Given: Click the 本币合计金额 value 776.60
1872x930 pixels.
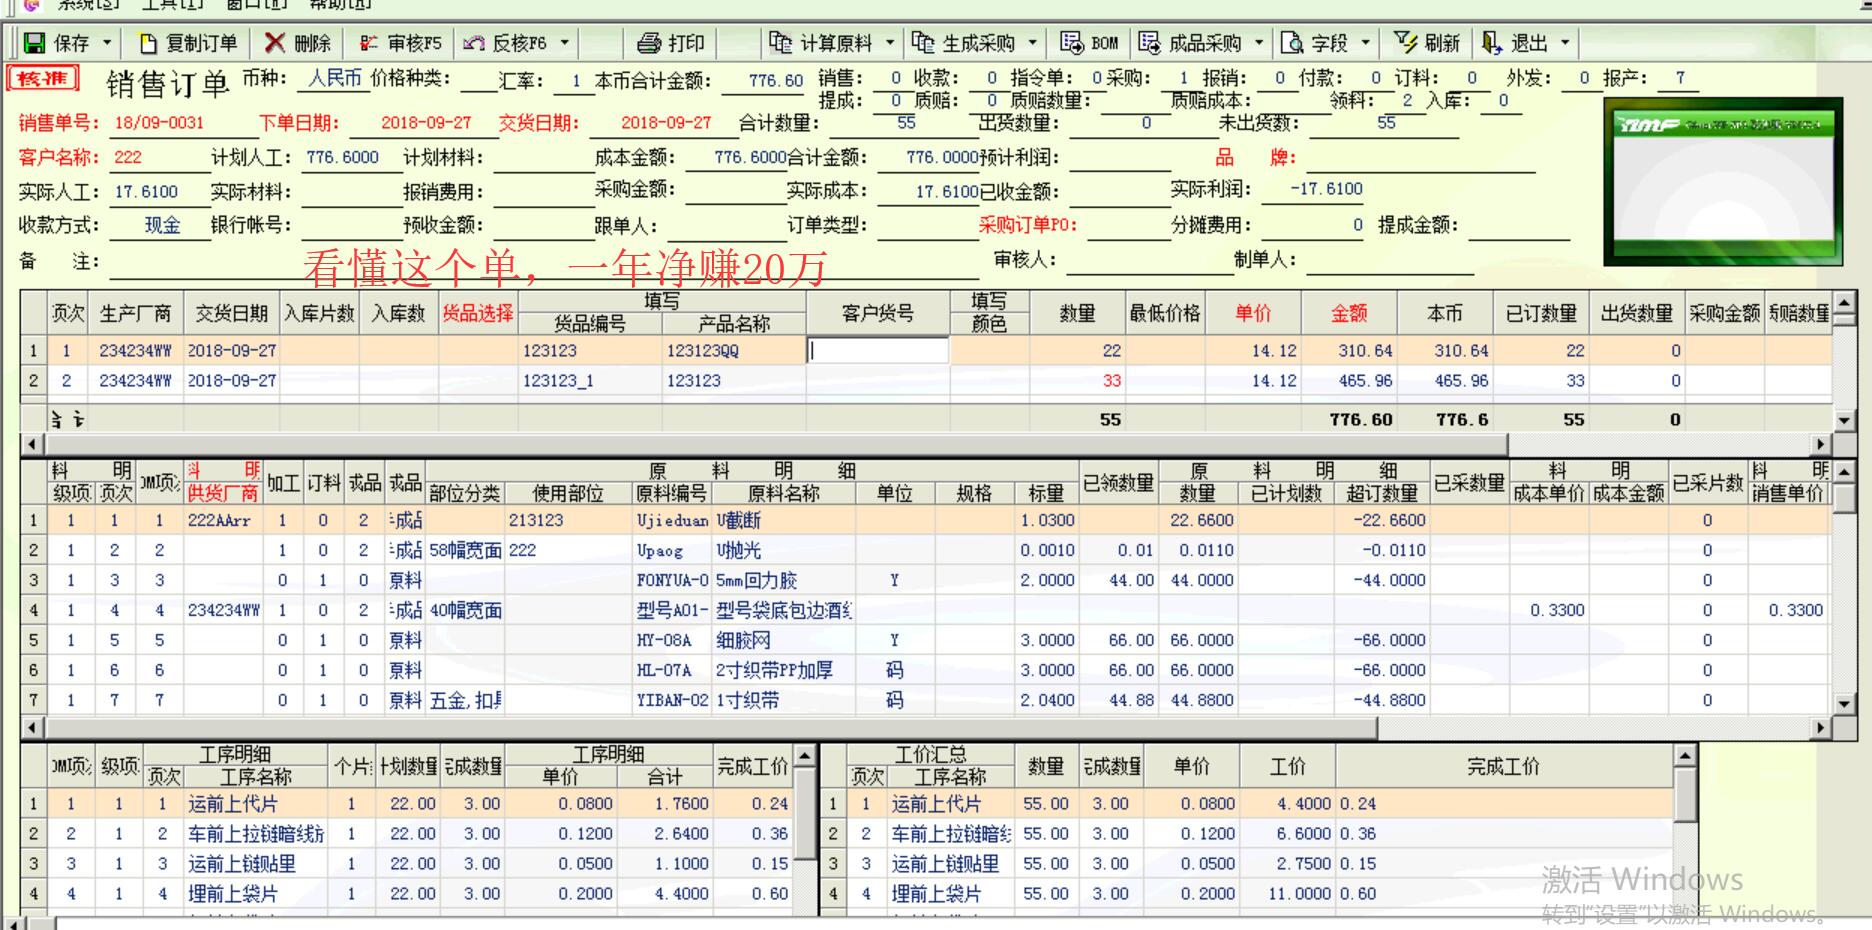Looking at the screenshot, I should coord(775,81).
